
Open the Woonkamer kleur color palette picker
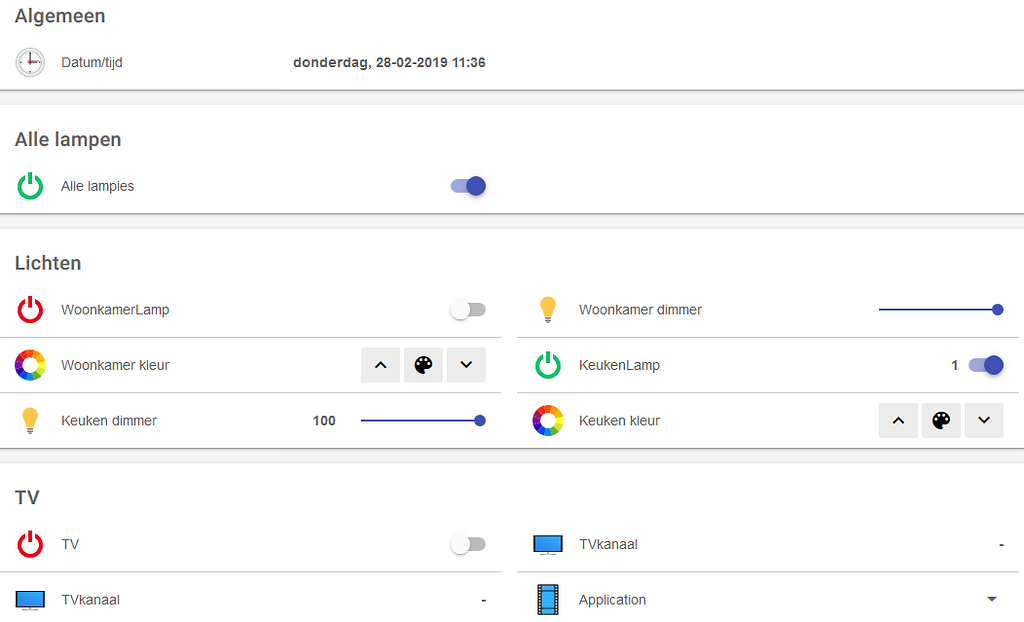[423, 365]
